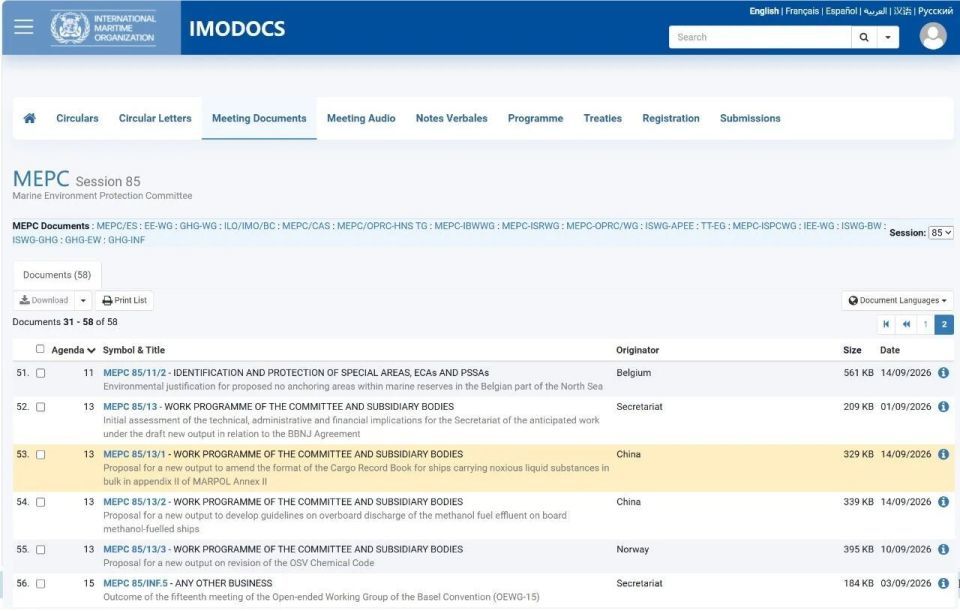This screenshot has height=611, width=960.
Task: Open the hamburger menu icon
Action: [x=23, y=27]
